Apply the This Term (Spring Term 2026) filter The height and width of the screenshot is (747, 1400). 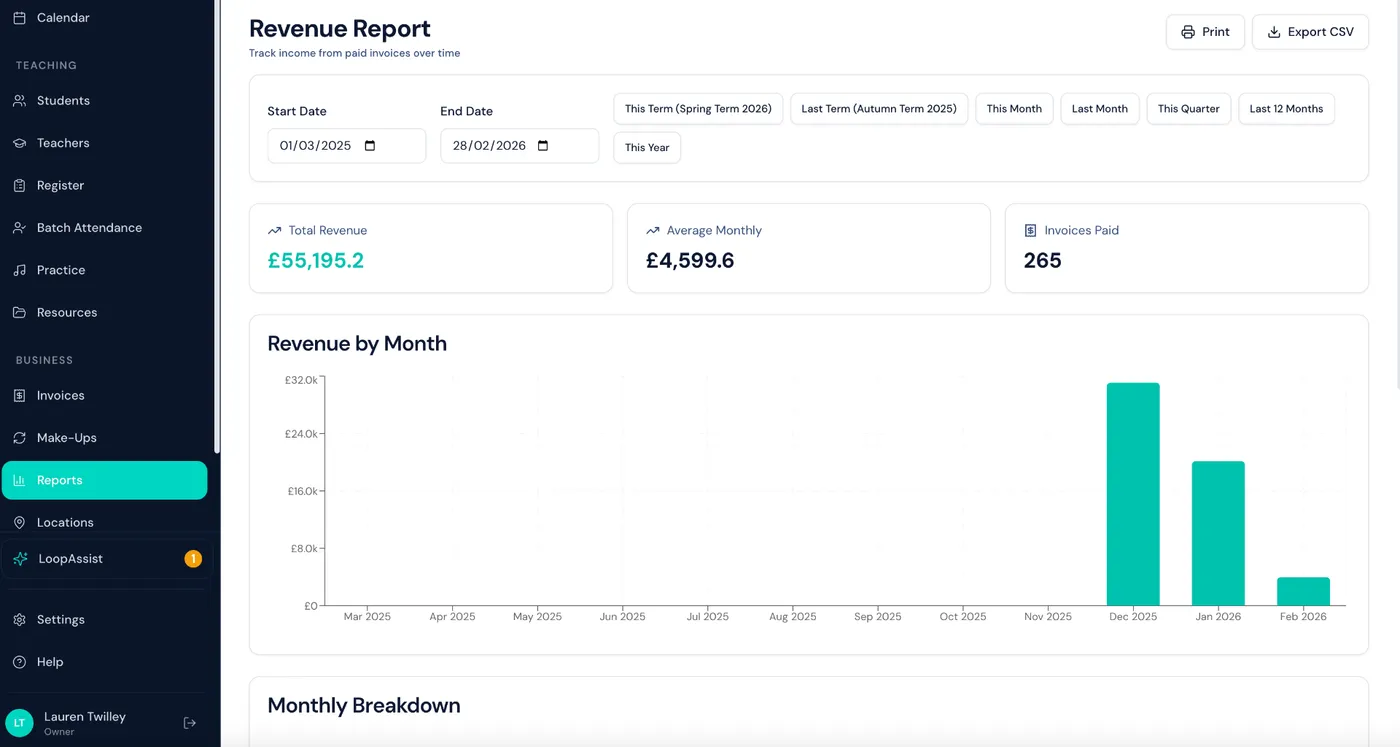coord(697,109)
